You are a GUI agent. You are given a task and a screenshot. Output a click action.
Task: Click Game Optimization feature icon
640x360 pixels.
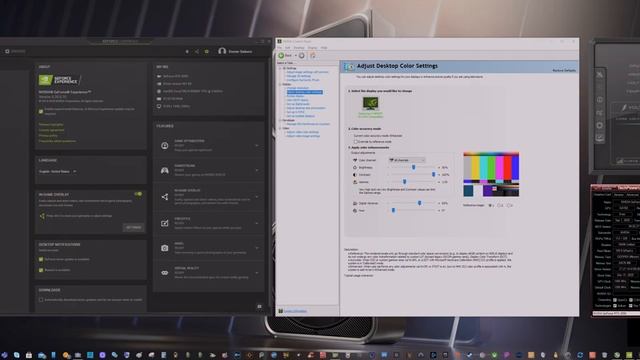(x=164, y=145)
